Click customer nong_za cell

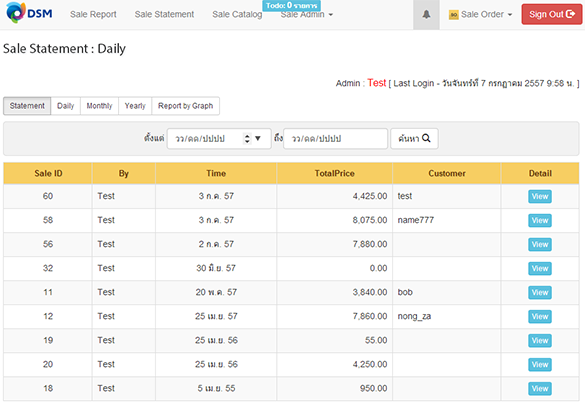(447, 316)
